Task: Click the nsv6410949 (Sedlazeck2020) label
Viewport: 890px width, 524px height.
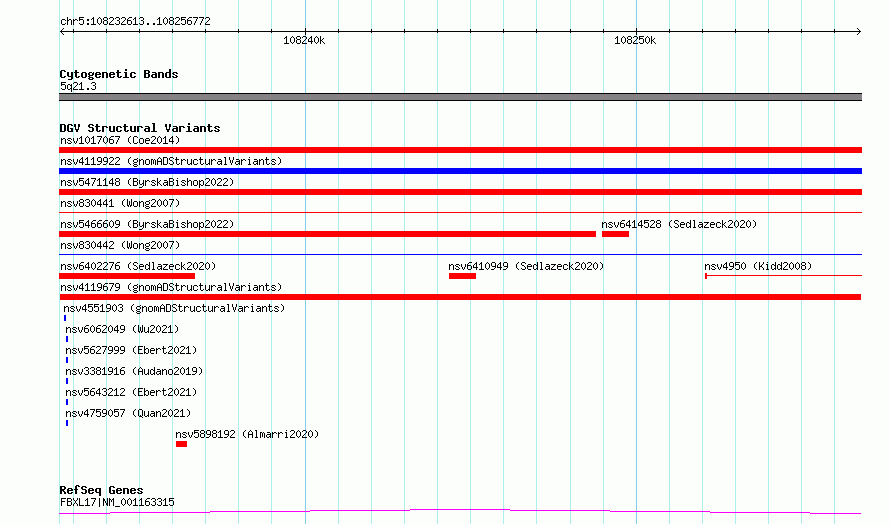Action: point(526,266)
